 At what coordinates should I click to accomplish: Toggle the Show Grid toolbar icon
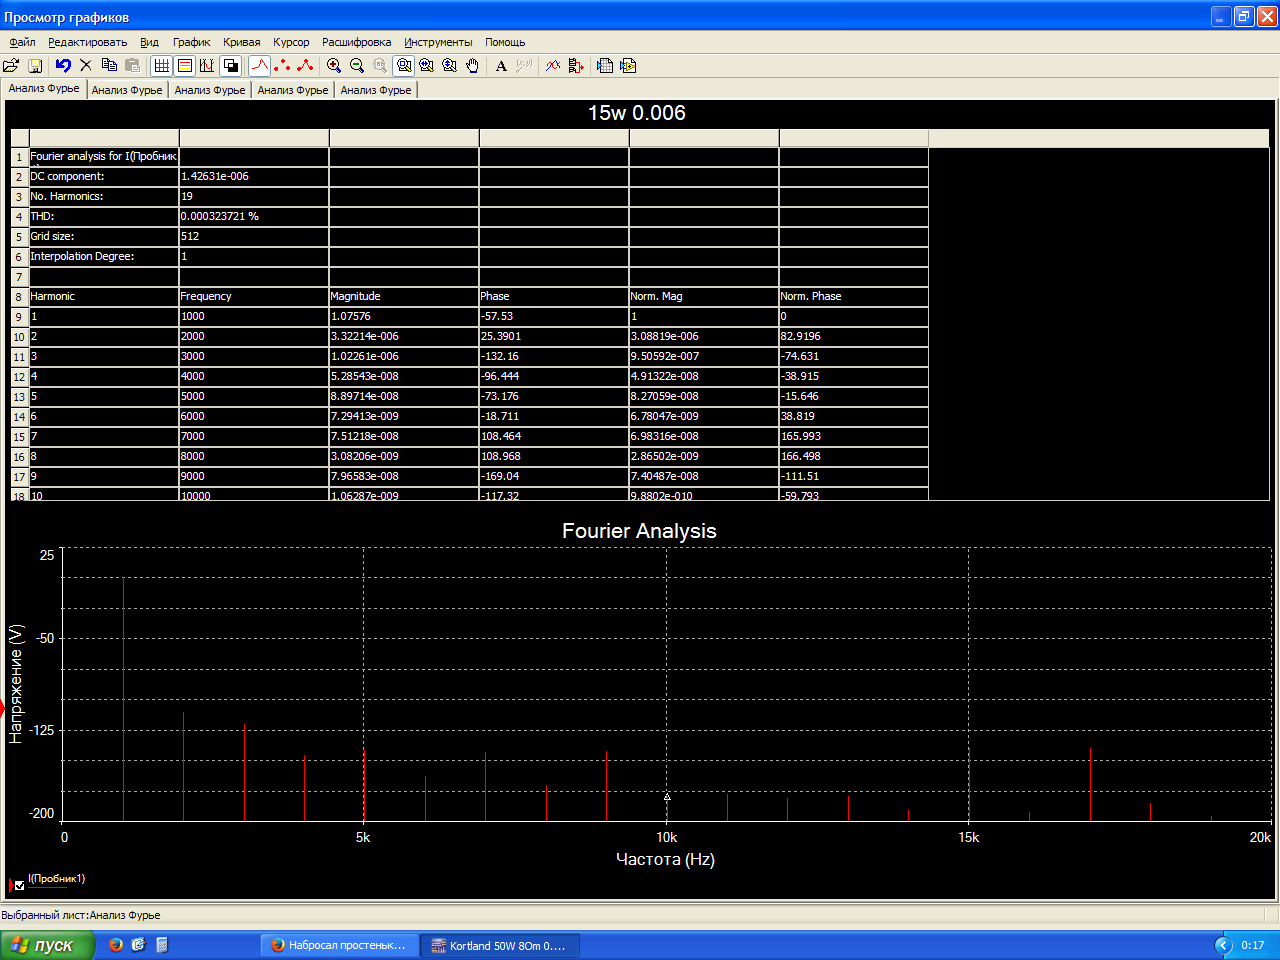point(161,66)
